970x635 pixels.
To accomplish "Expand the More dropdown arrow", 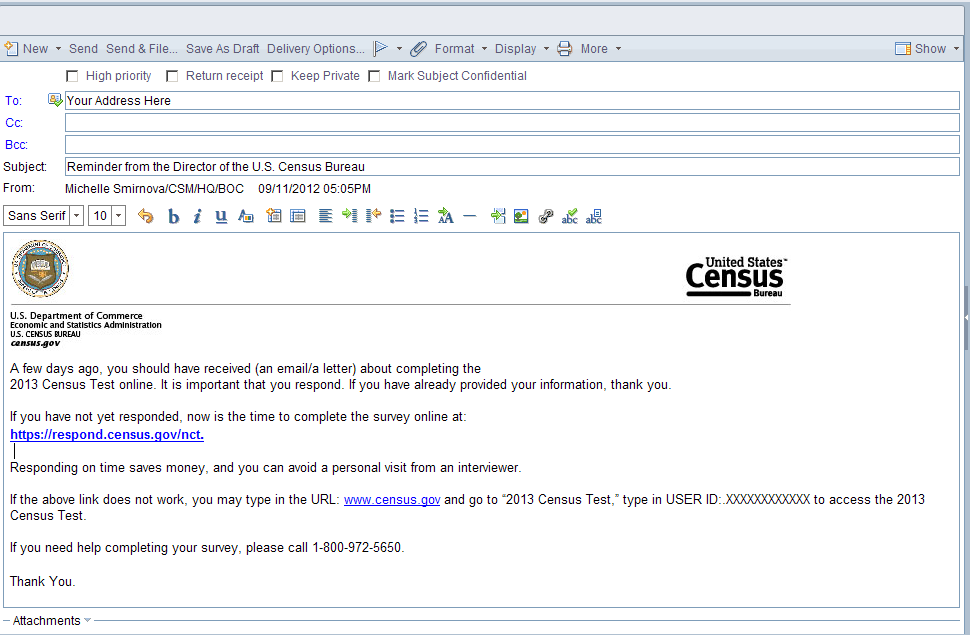I will coord(618,48).
